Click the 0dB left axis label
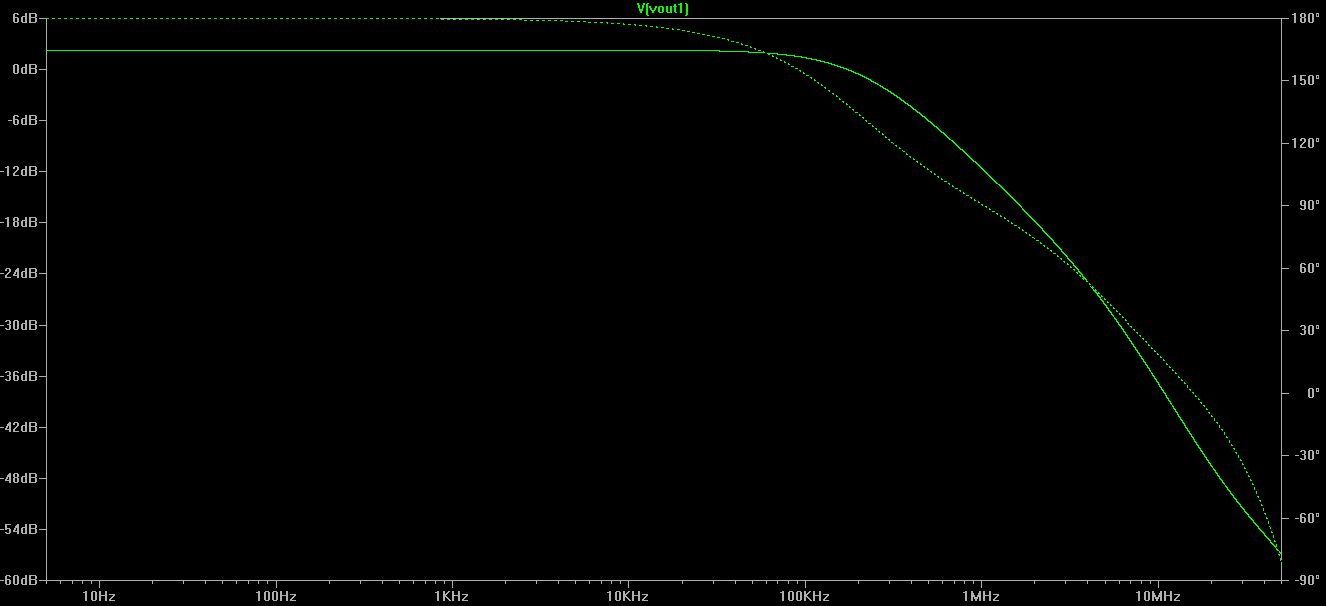 [x=26, y=69]
